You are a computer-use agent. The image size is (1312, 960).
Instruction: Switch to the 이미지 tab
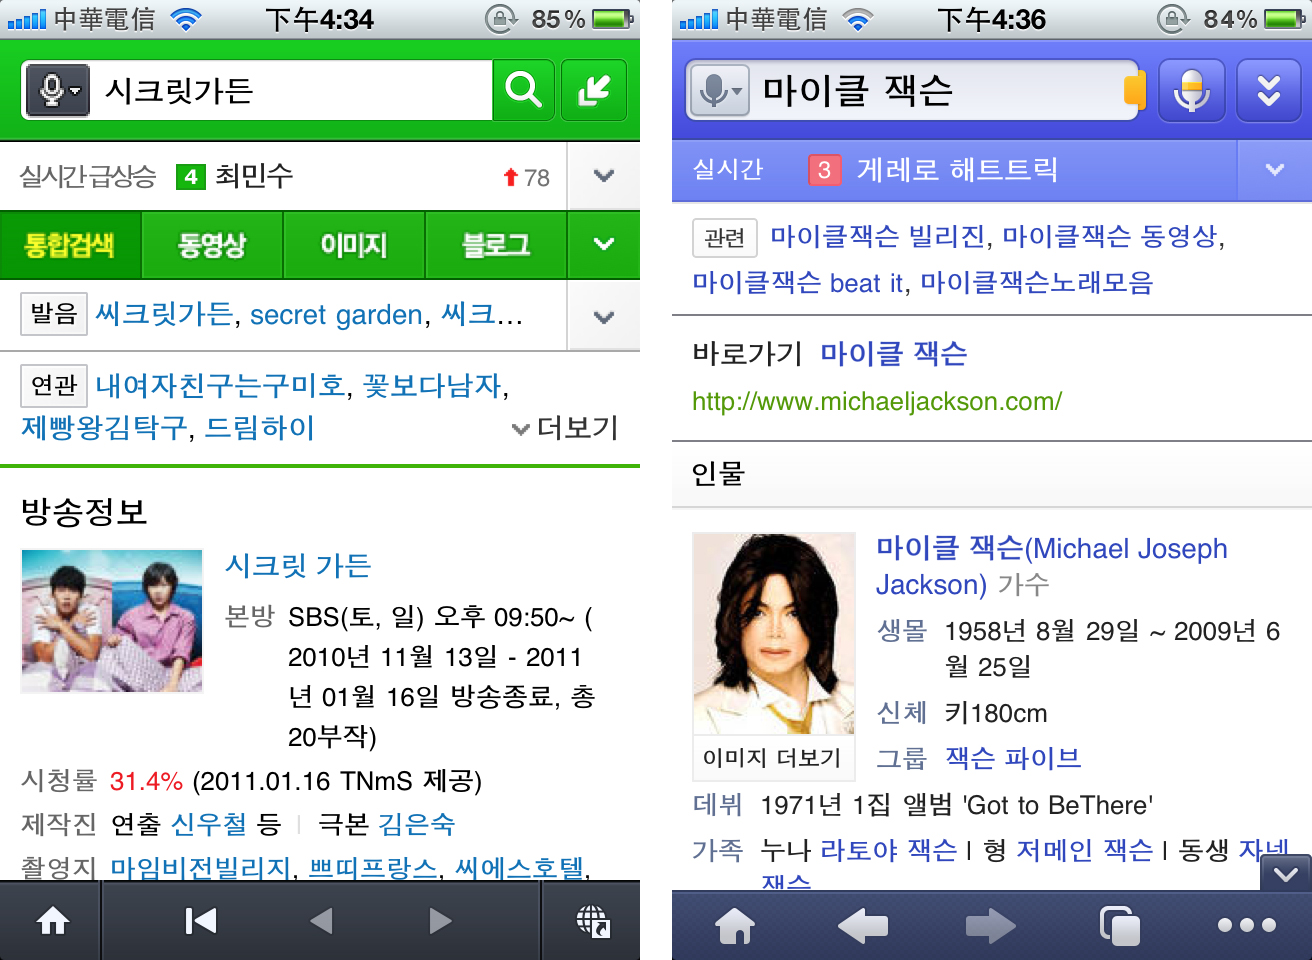point(354,245)
